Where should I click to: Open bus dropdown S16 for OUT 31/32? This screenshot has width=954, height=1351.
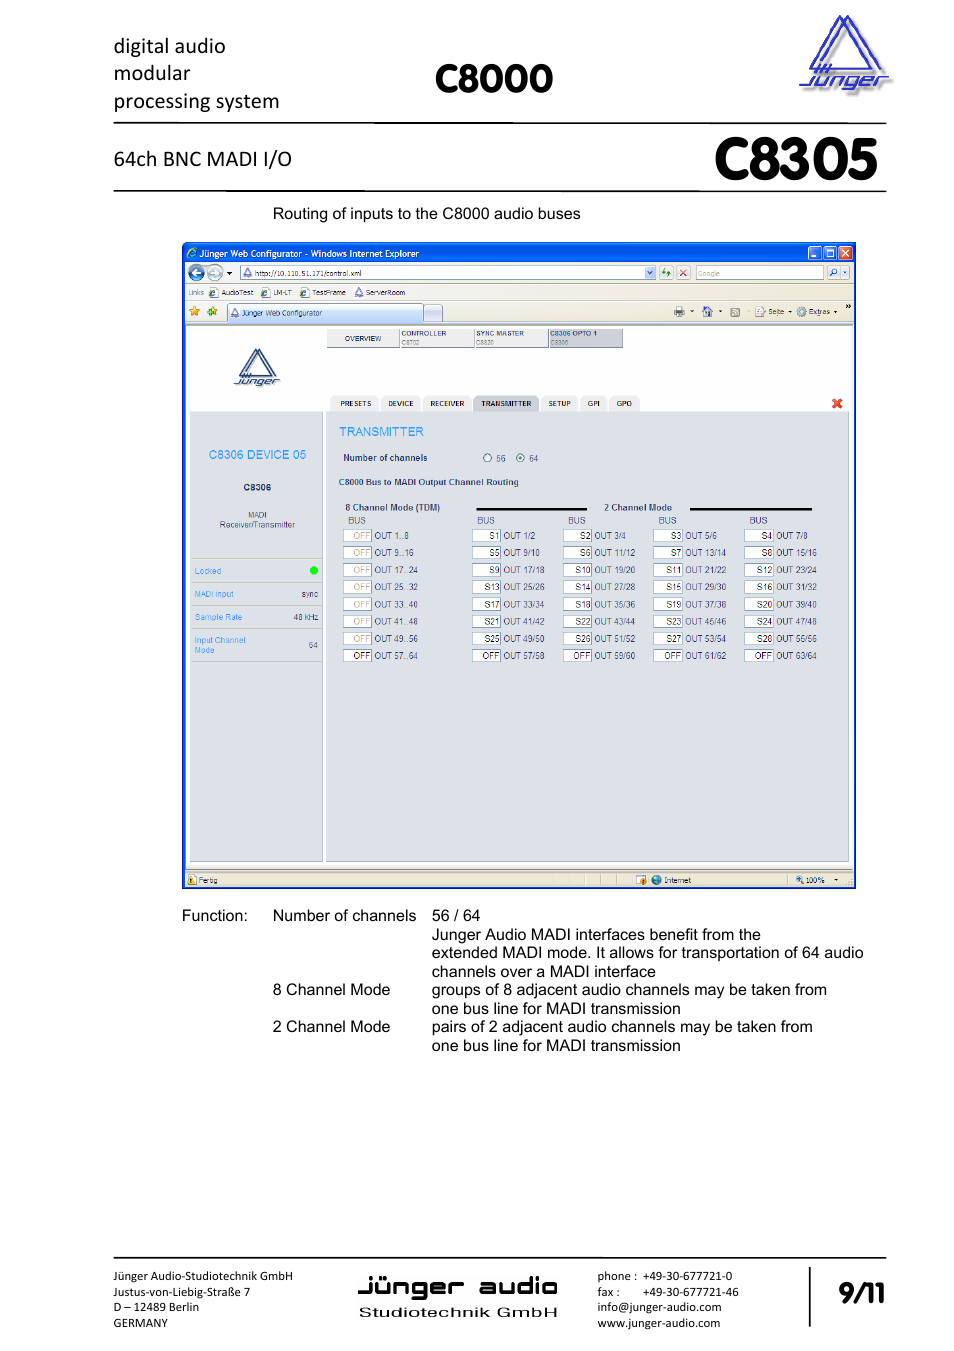759,587
